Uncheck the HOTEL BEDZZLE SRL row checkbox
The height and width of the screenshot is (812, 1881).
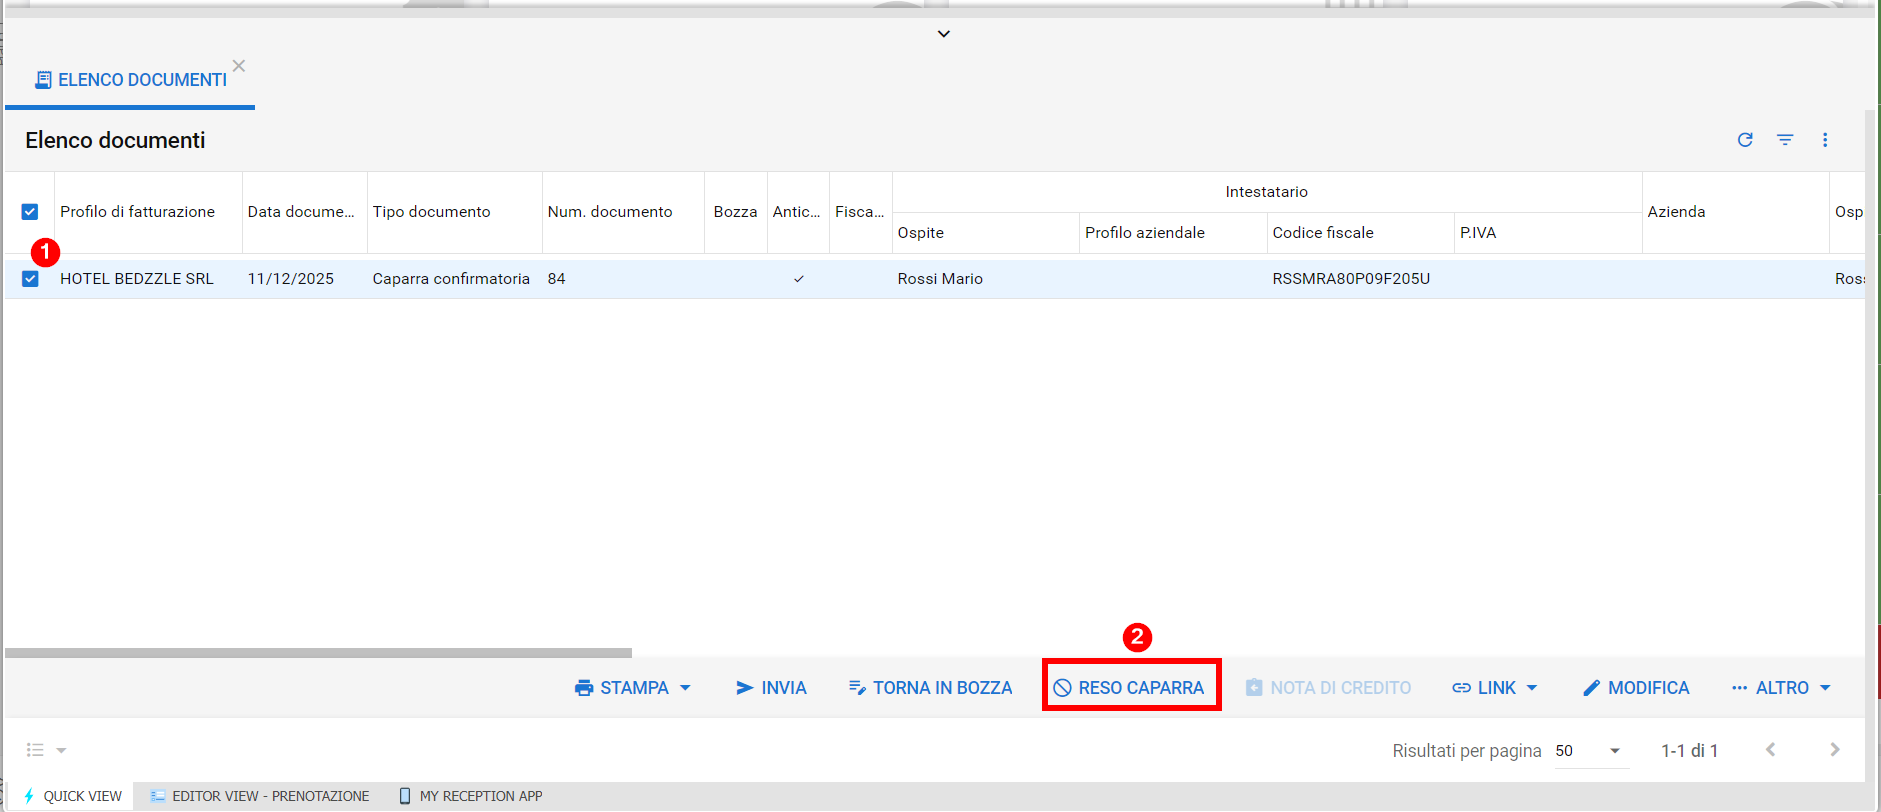(30, 279)
